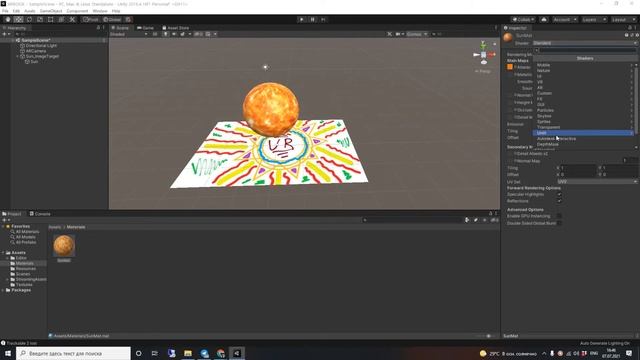The image size is (640, 360).
Task: Uncheck Specular Highlights checkbox
Action: tap(559, 195)
